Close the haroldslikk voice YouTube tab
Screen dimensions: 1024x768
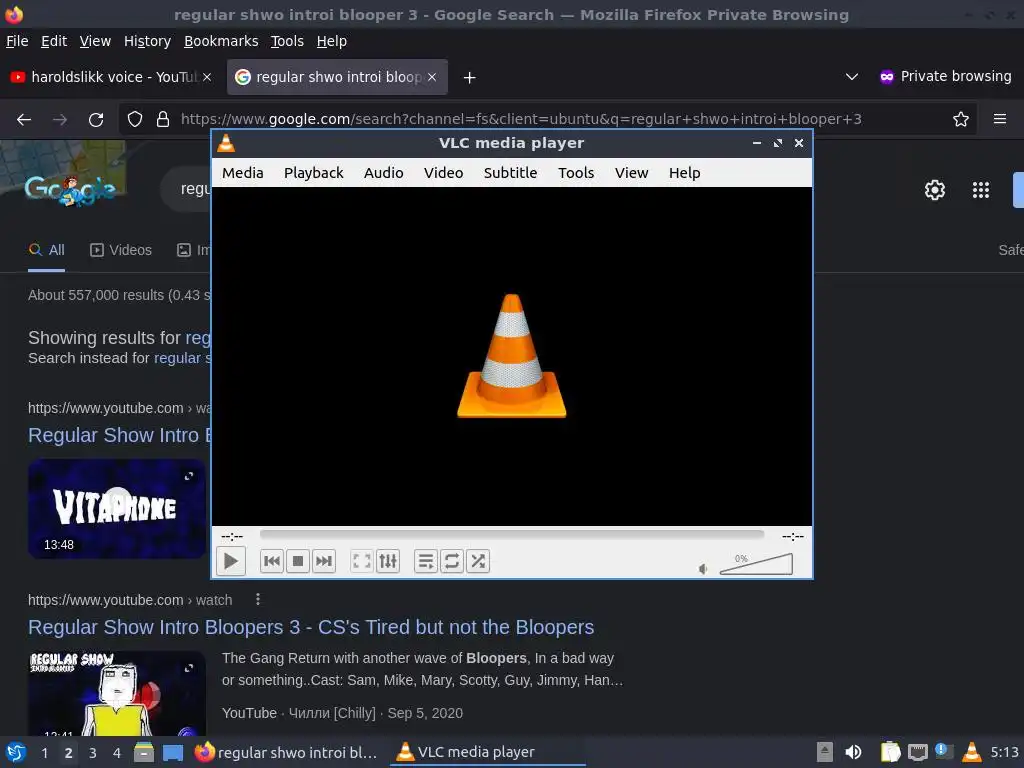pyautogui.click(x=207, y=77)
